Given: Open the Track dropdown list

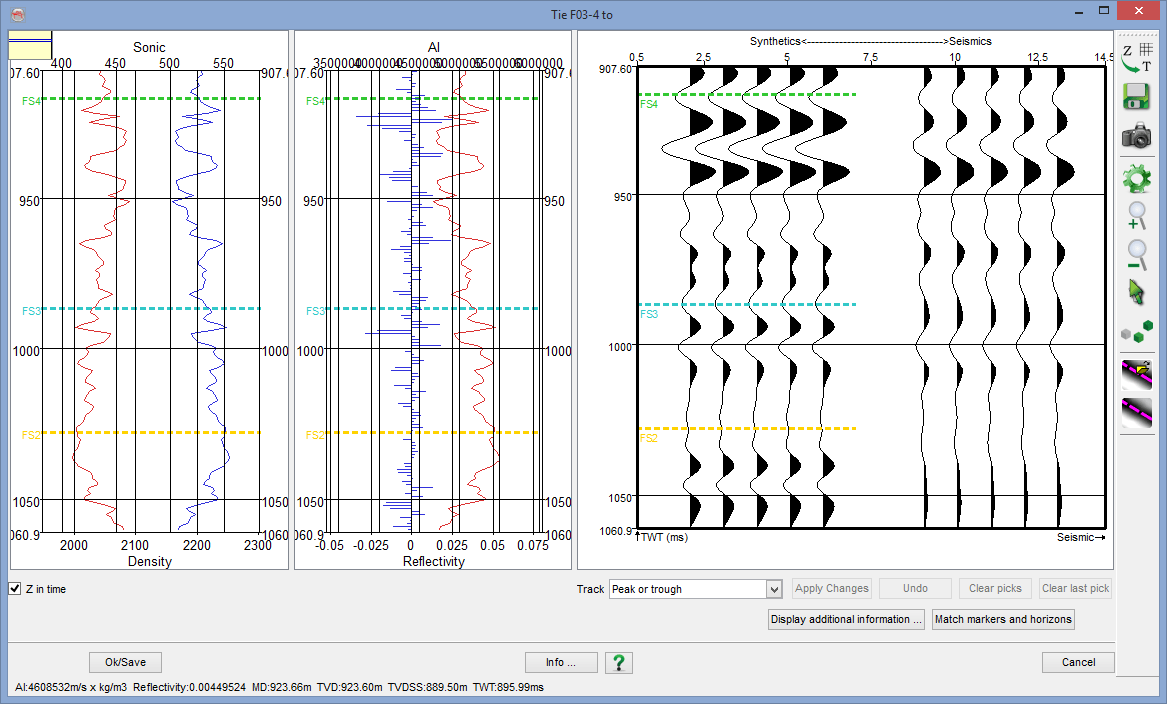Looking at the screenshot, I should pos(773,589).
